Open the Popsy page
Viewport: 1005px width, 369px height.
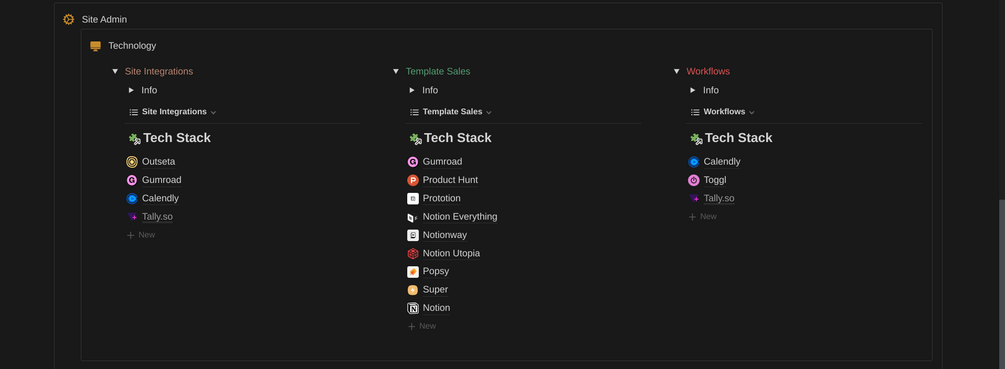(x=436, y=272)
